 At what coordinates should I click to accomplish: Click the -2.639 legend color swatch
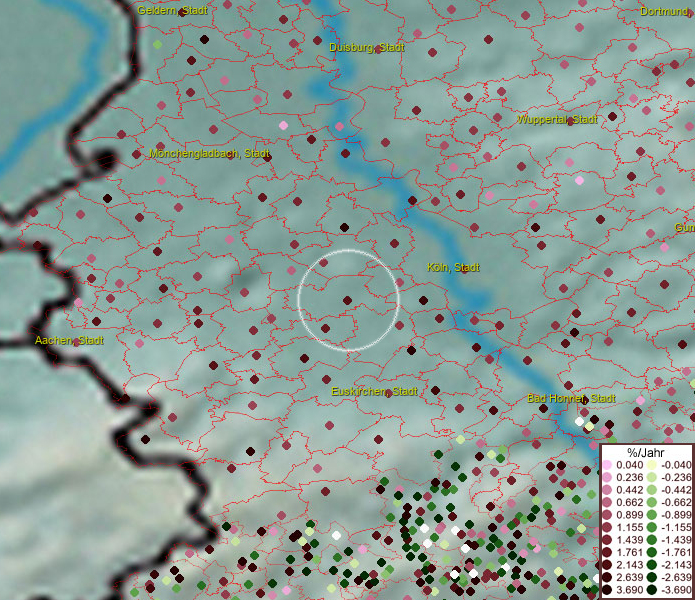pyautogui.click(x=652, y=577)
